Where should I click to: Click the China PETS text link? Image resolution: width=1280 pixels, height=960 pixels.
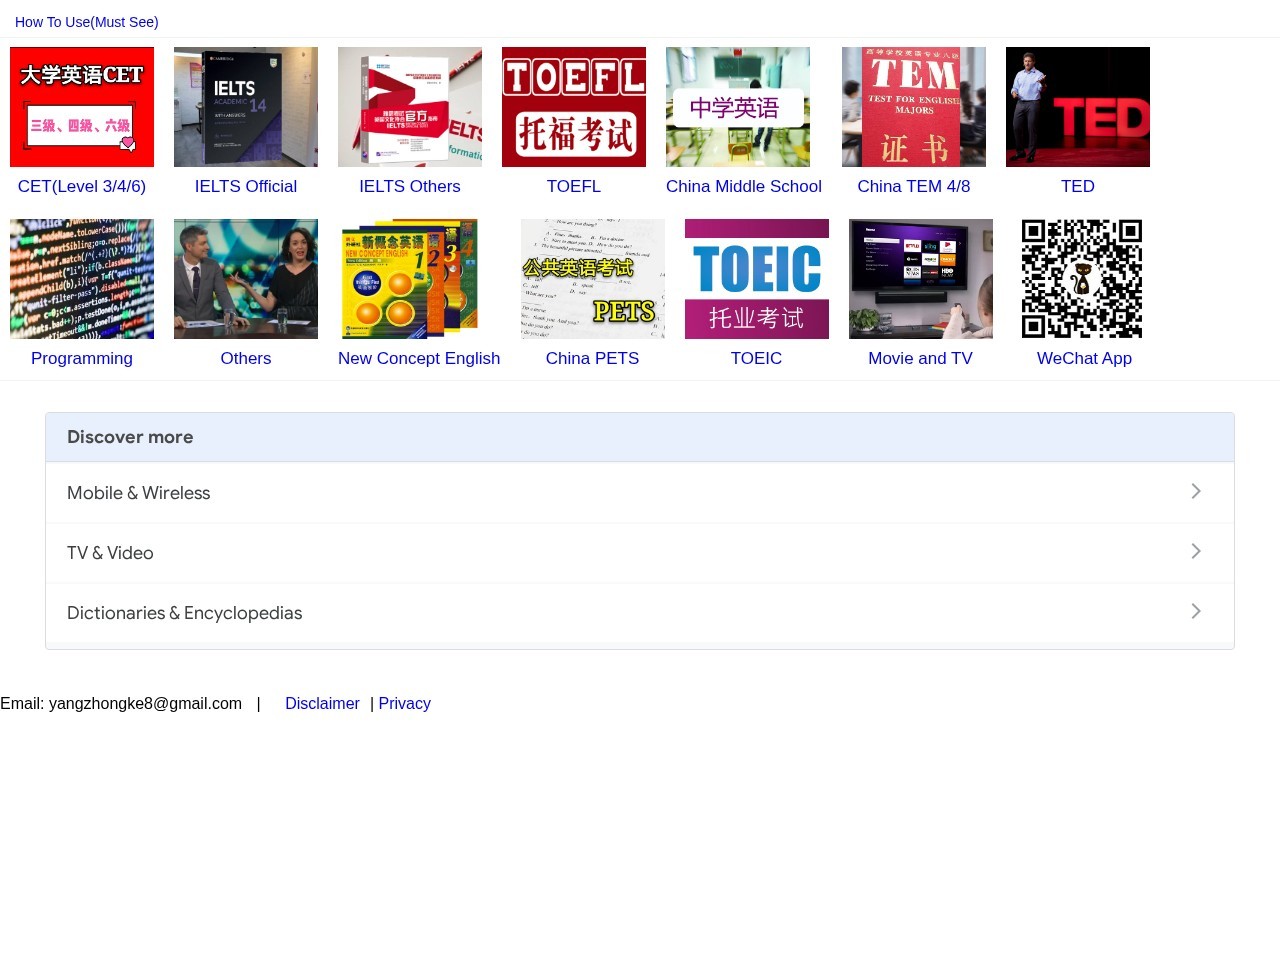click(592, 358)
